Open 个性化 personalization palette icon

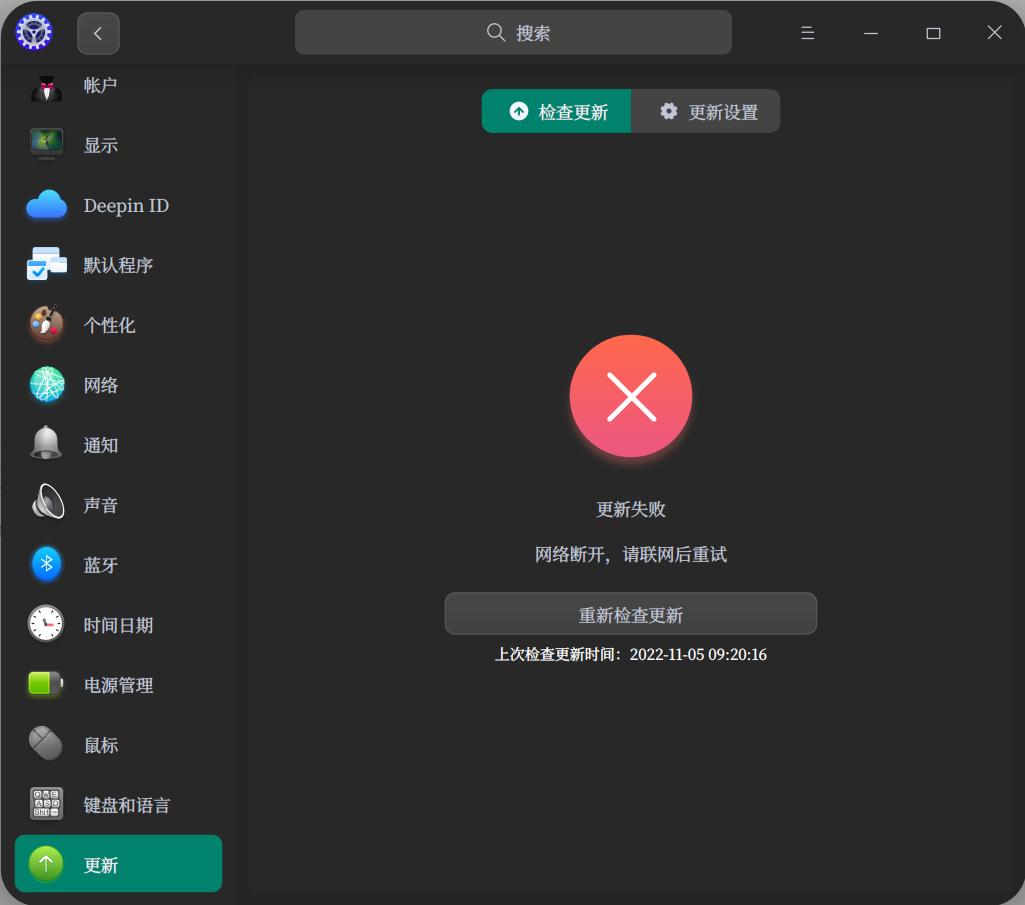46,324
